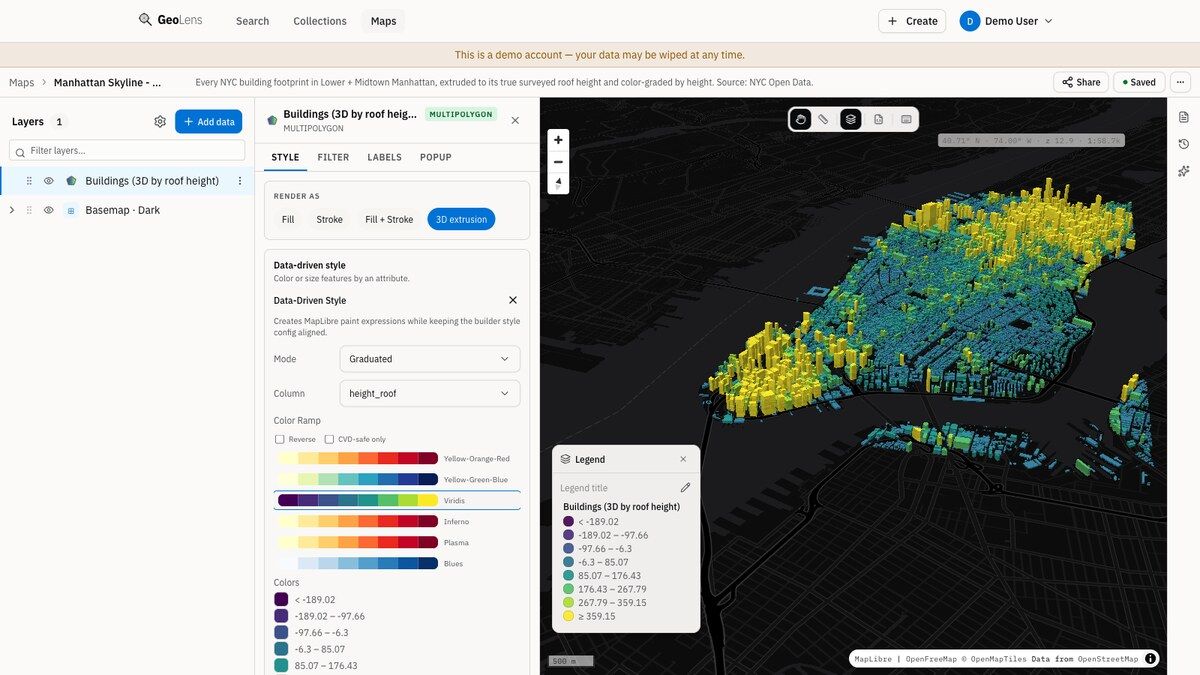The width and height of the screenshot is (1200, 675).
Task: Enable the Reverse color ramp checkbox
Action: pos(280,439)
